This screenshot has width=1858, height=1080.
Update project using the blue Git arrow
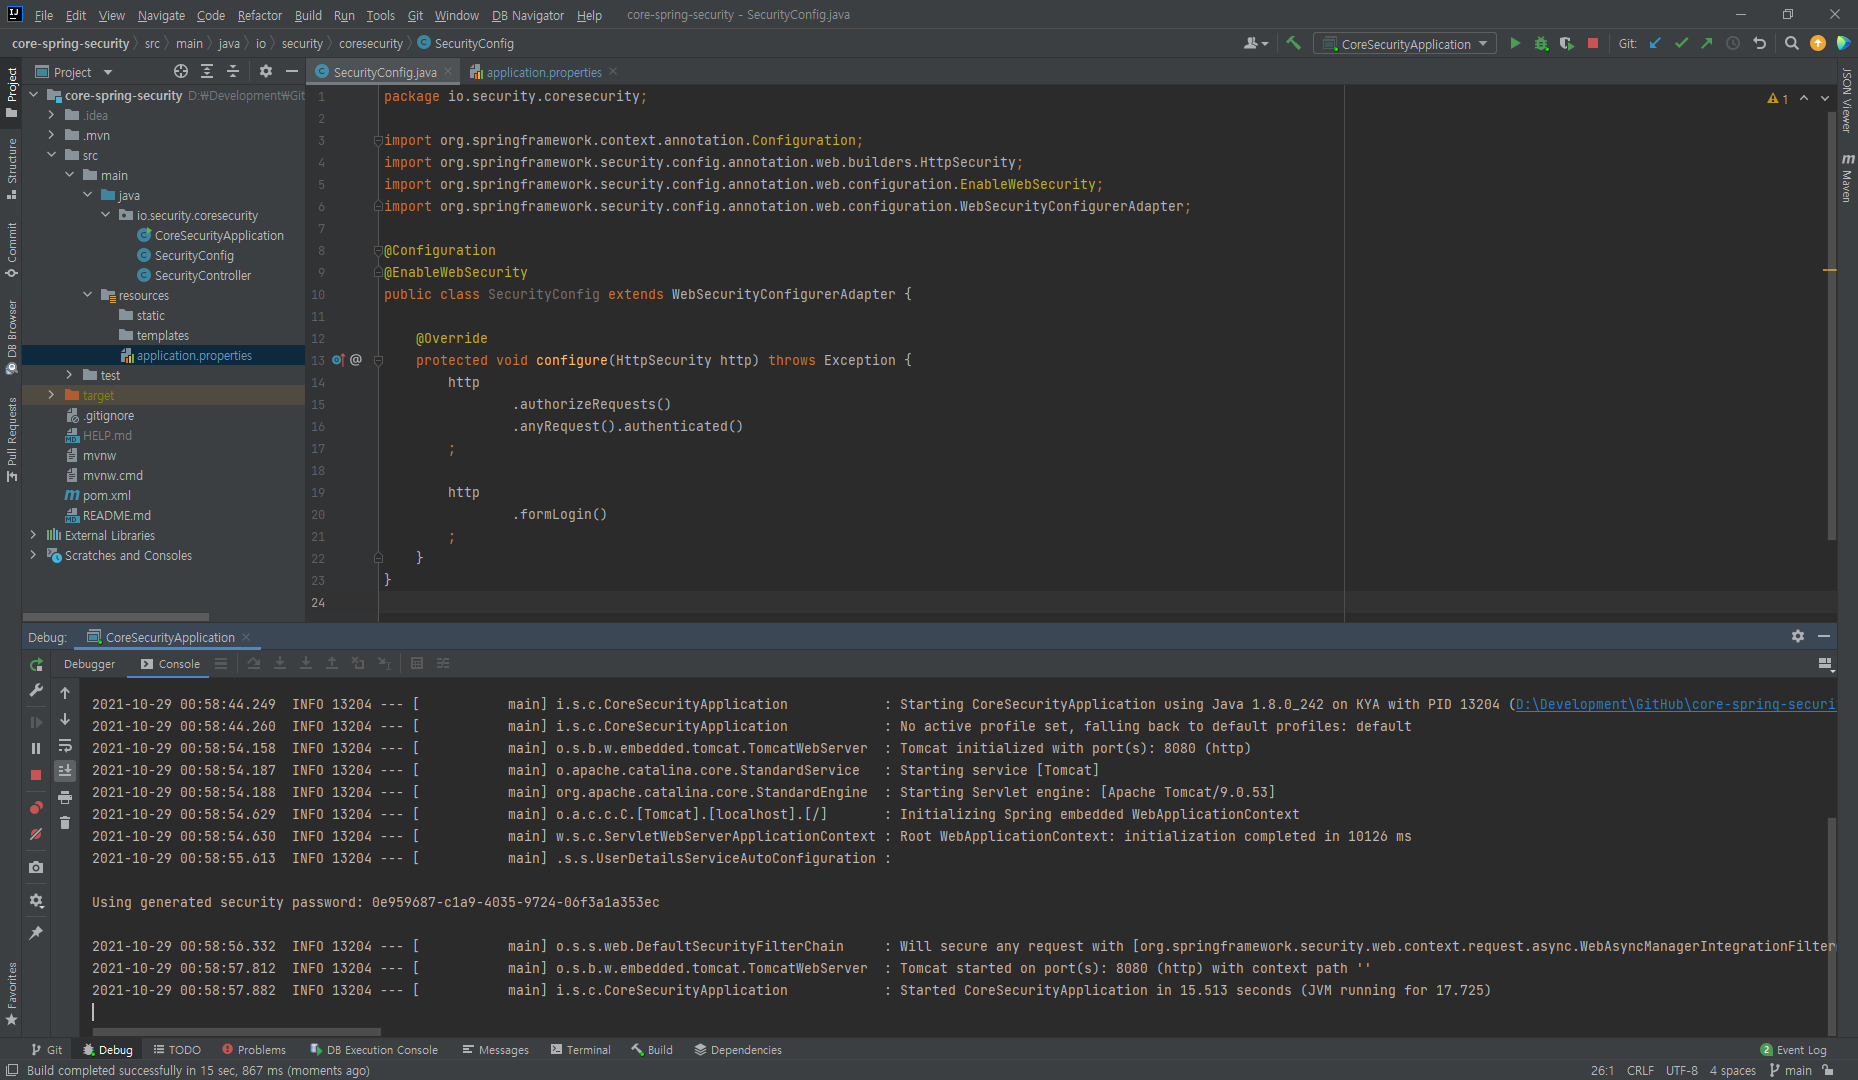(1655, 44)
